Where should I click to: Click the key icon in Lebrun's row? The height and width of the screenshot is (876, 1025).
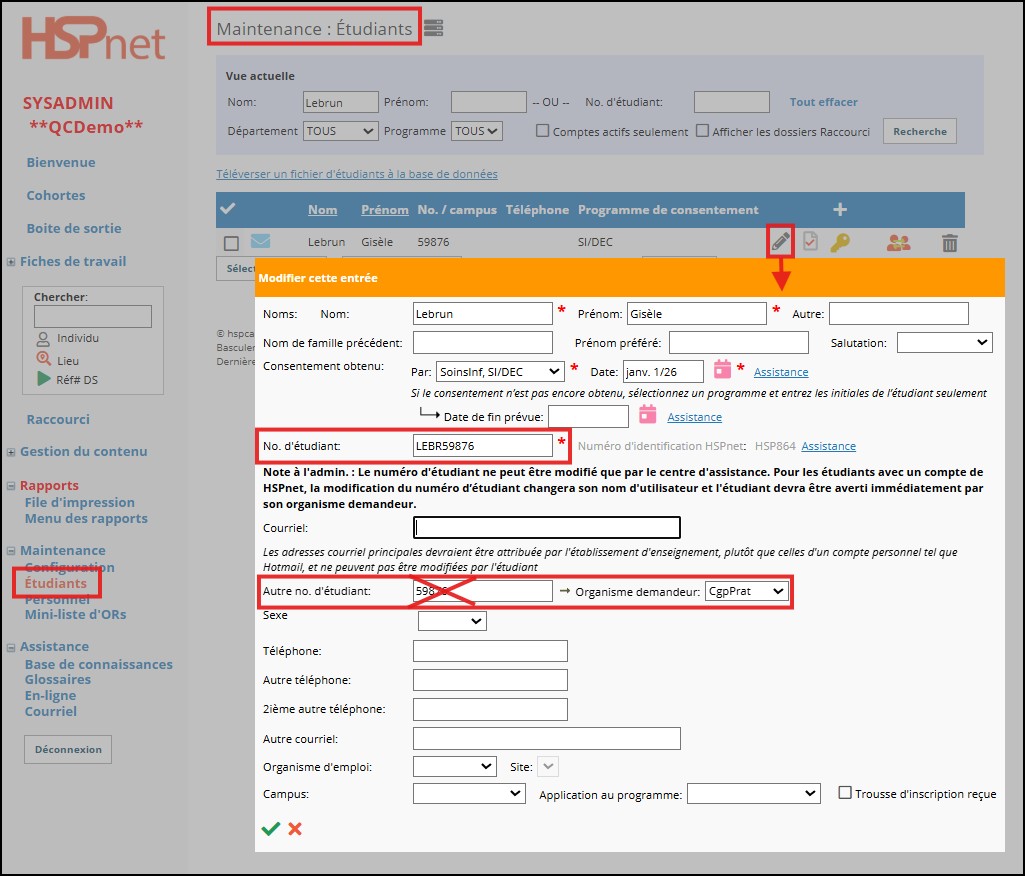click(840, 242)
